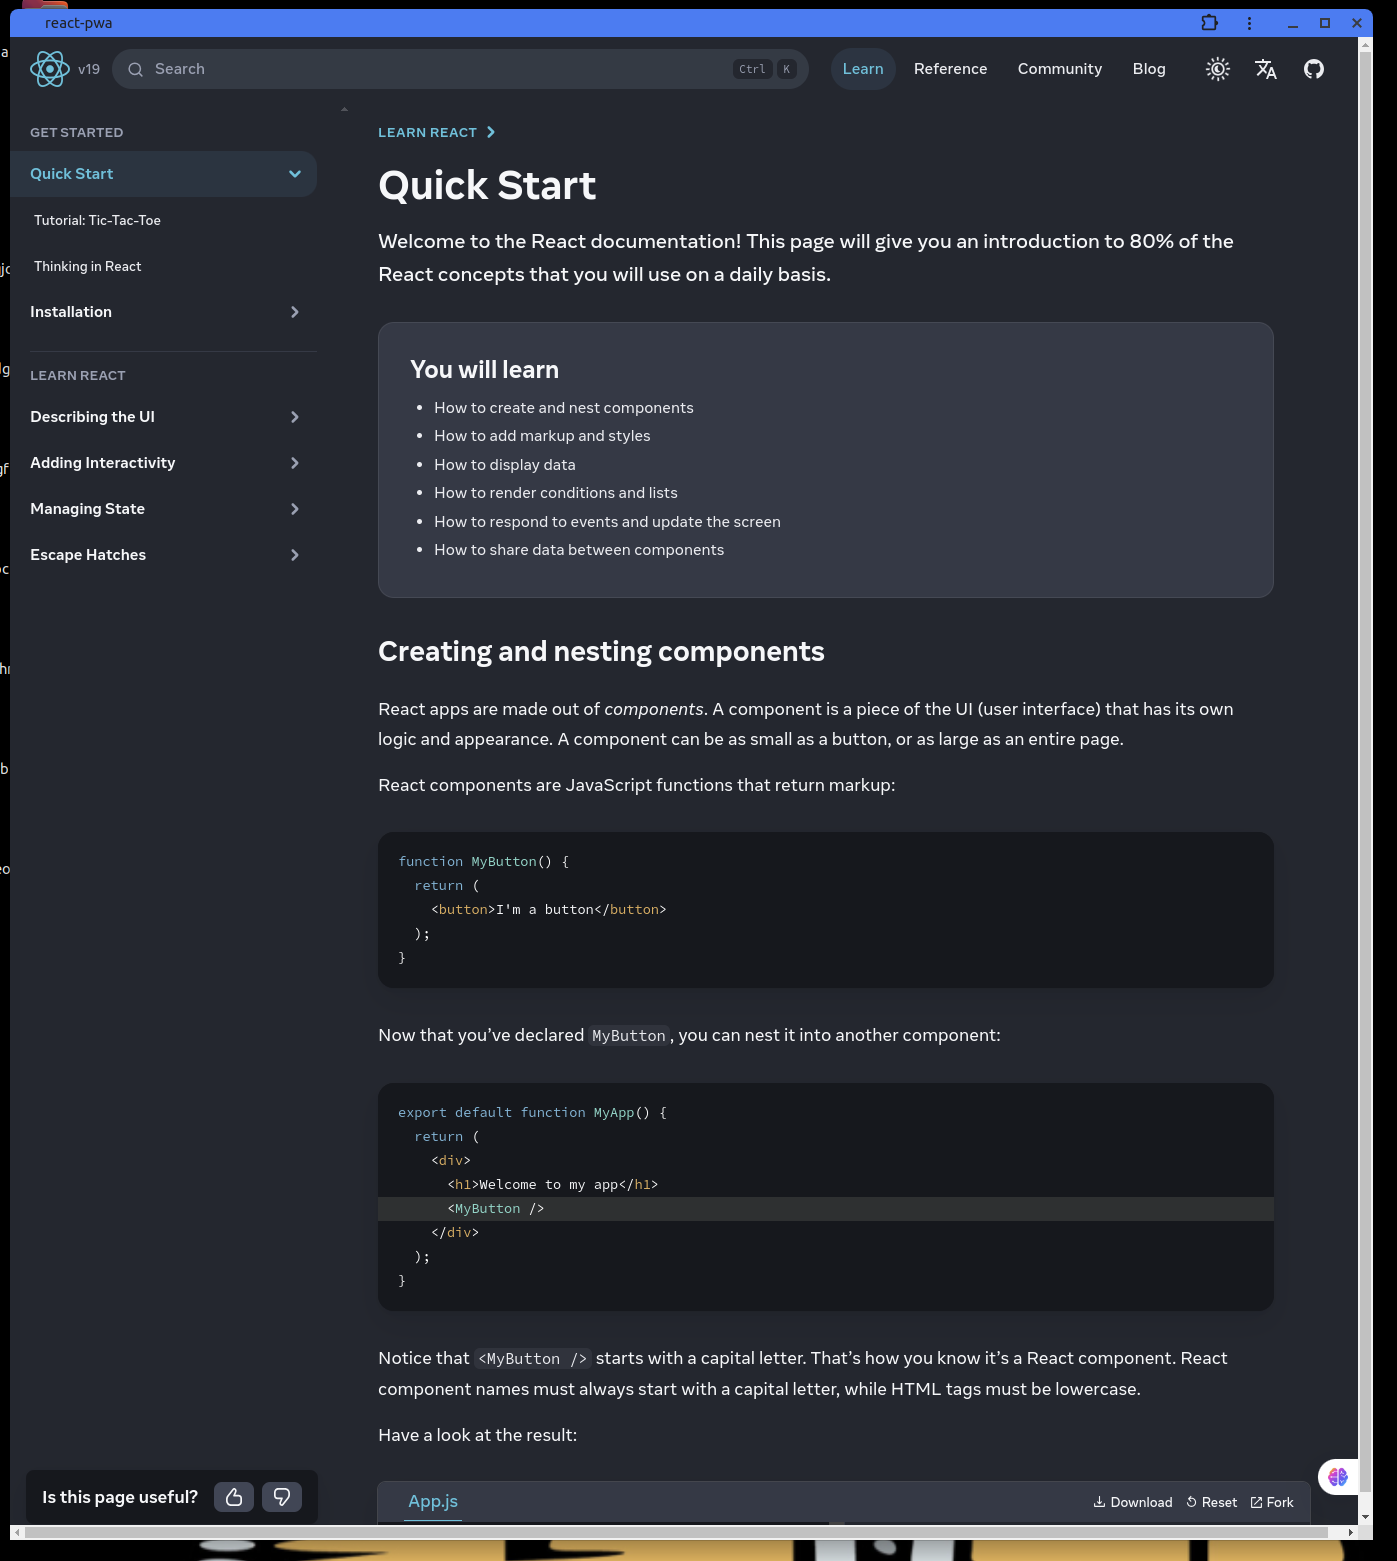Click the 'Creating and nesting components' heading

601,652
